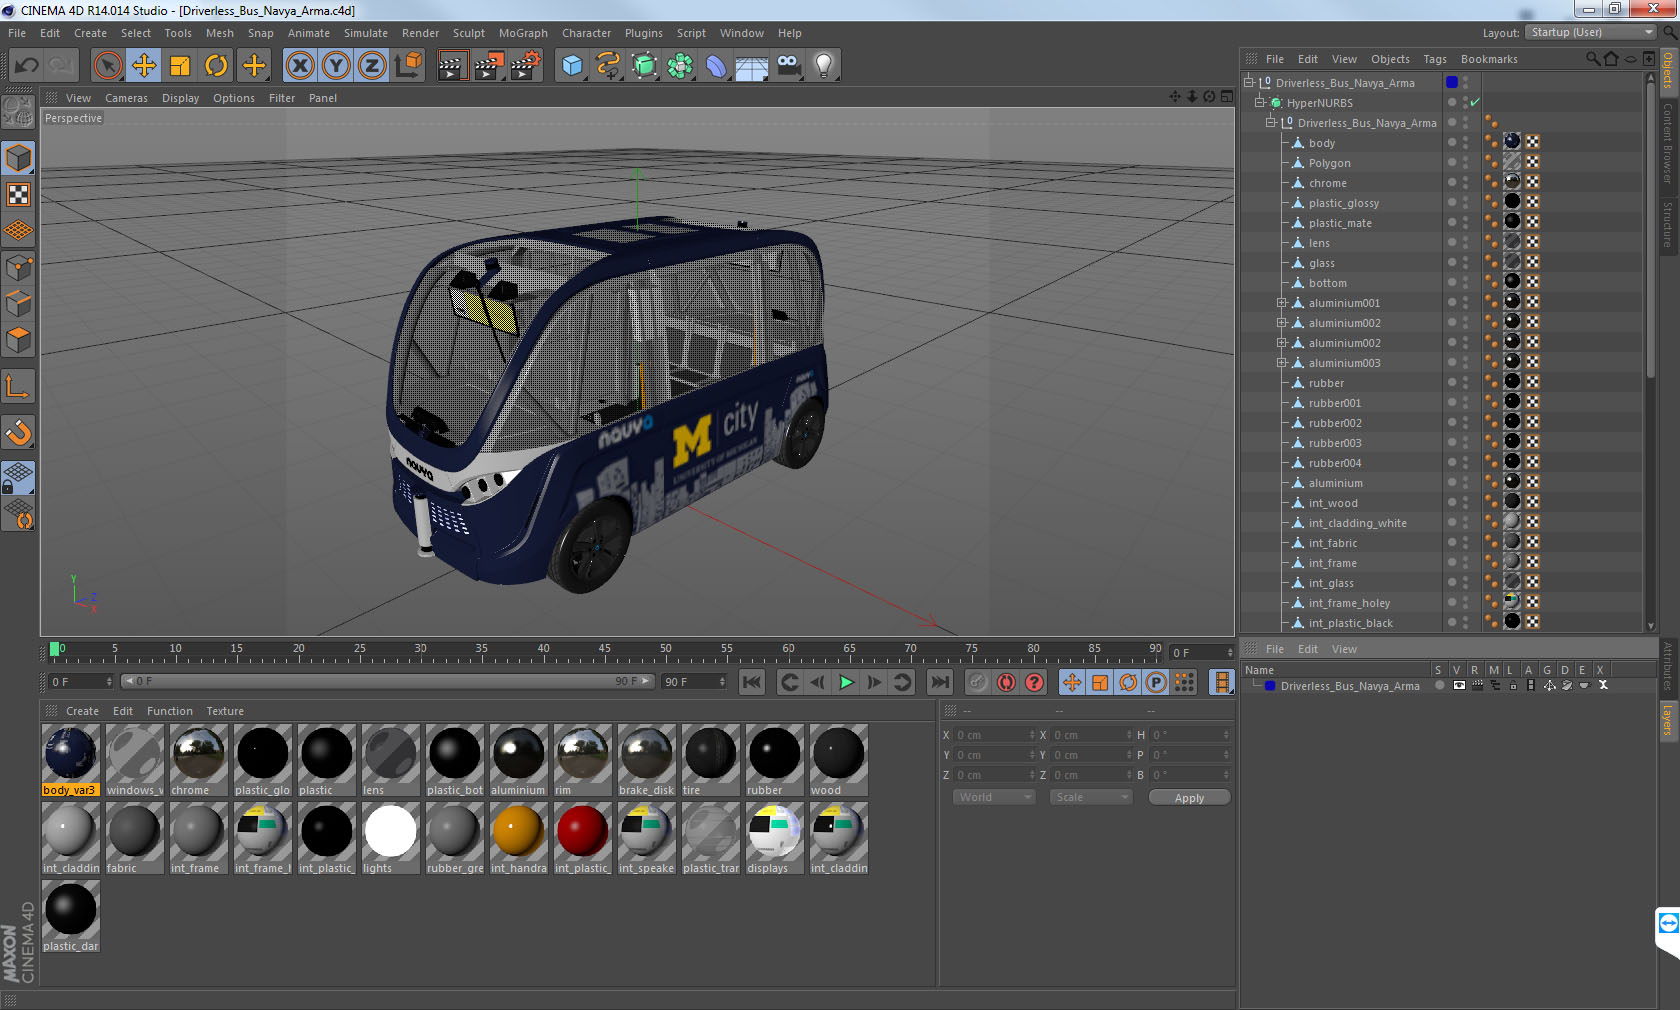This screenshot has width=1680, height=1010.
Task: Add a Cube primitive object
Action: 572,66
